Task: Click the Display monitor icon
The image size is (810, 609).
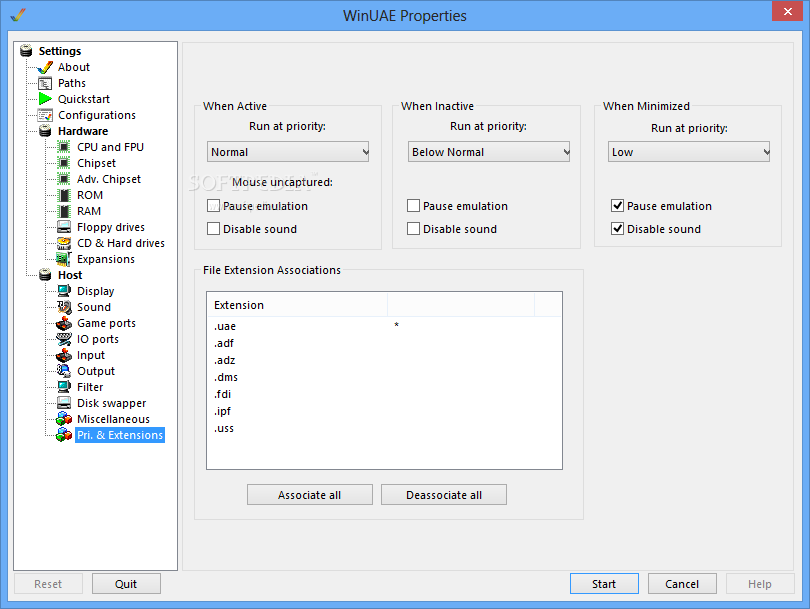Action: 64,291
